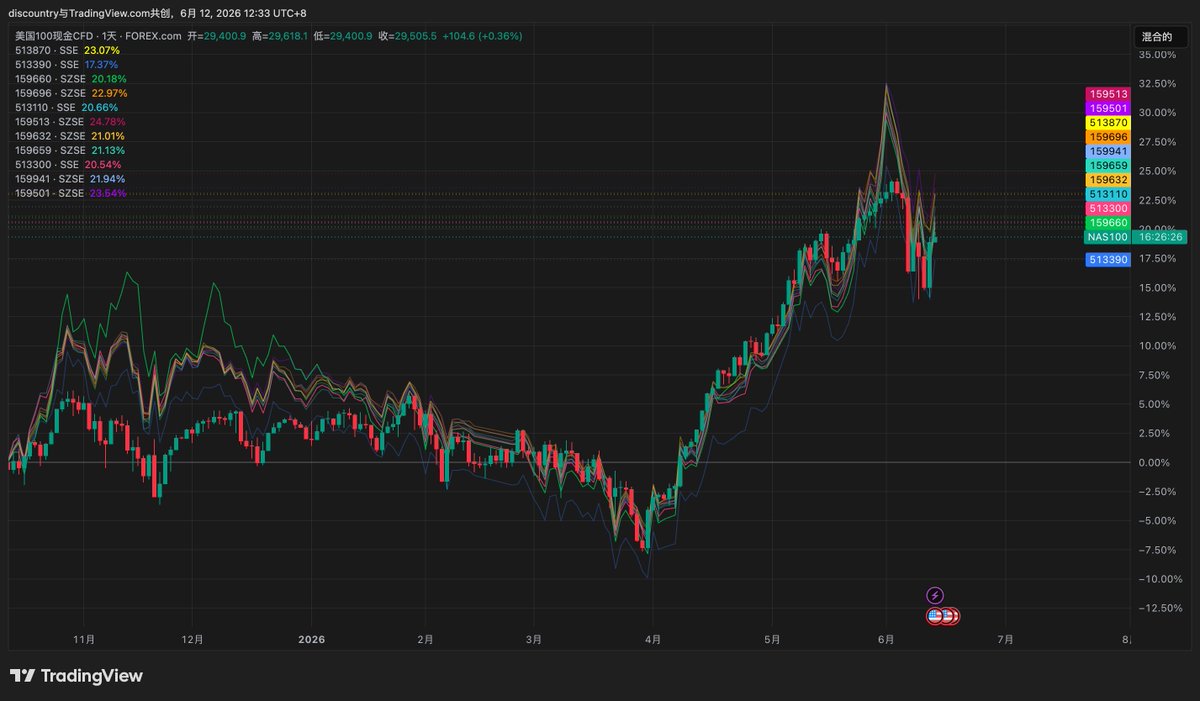Click the magenta 159513 price scale label
The height and width of the screenshot is (701, 1200).
tap(1108, 94)
